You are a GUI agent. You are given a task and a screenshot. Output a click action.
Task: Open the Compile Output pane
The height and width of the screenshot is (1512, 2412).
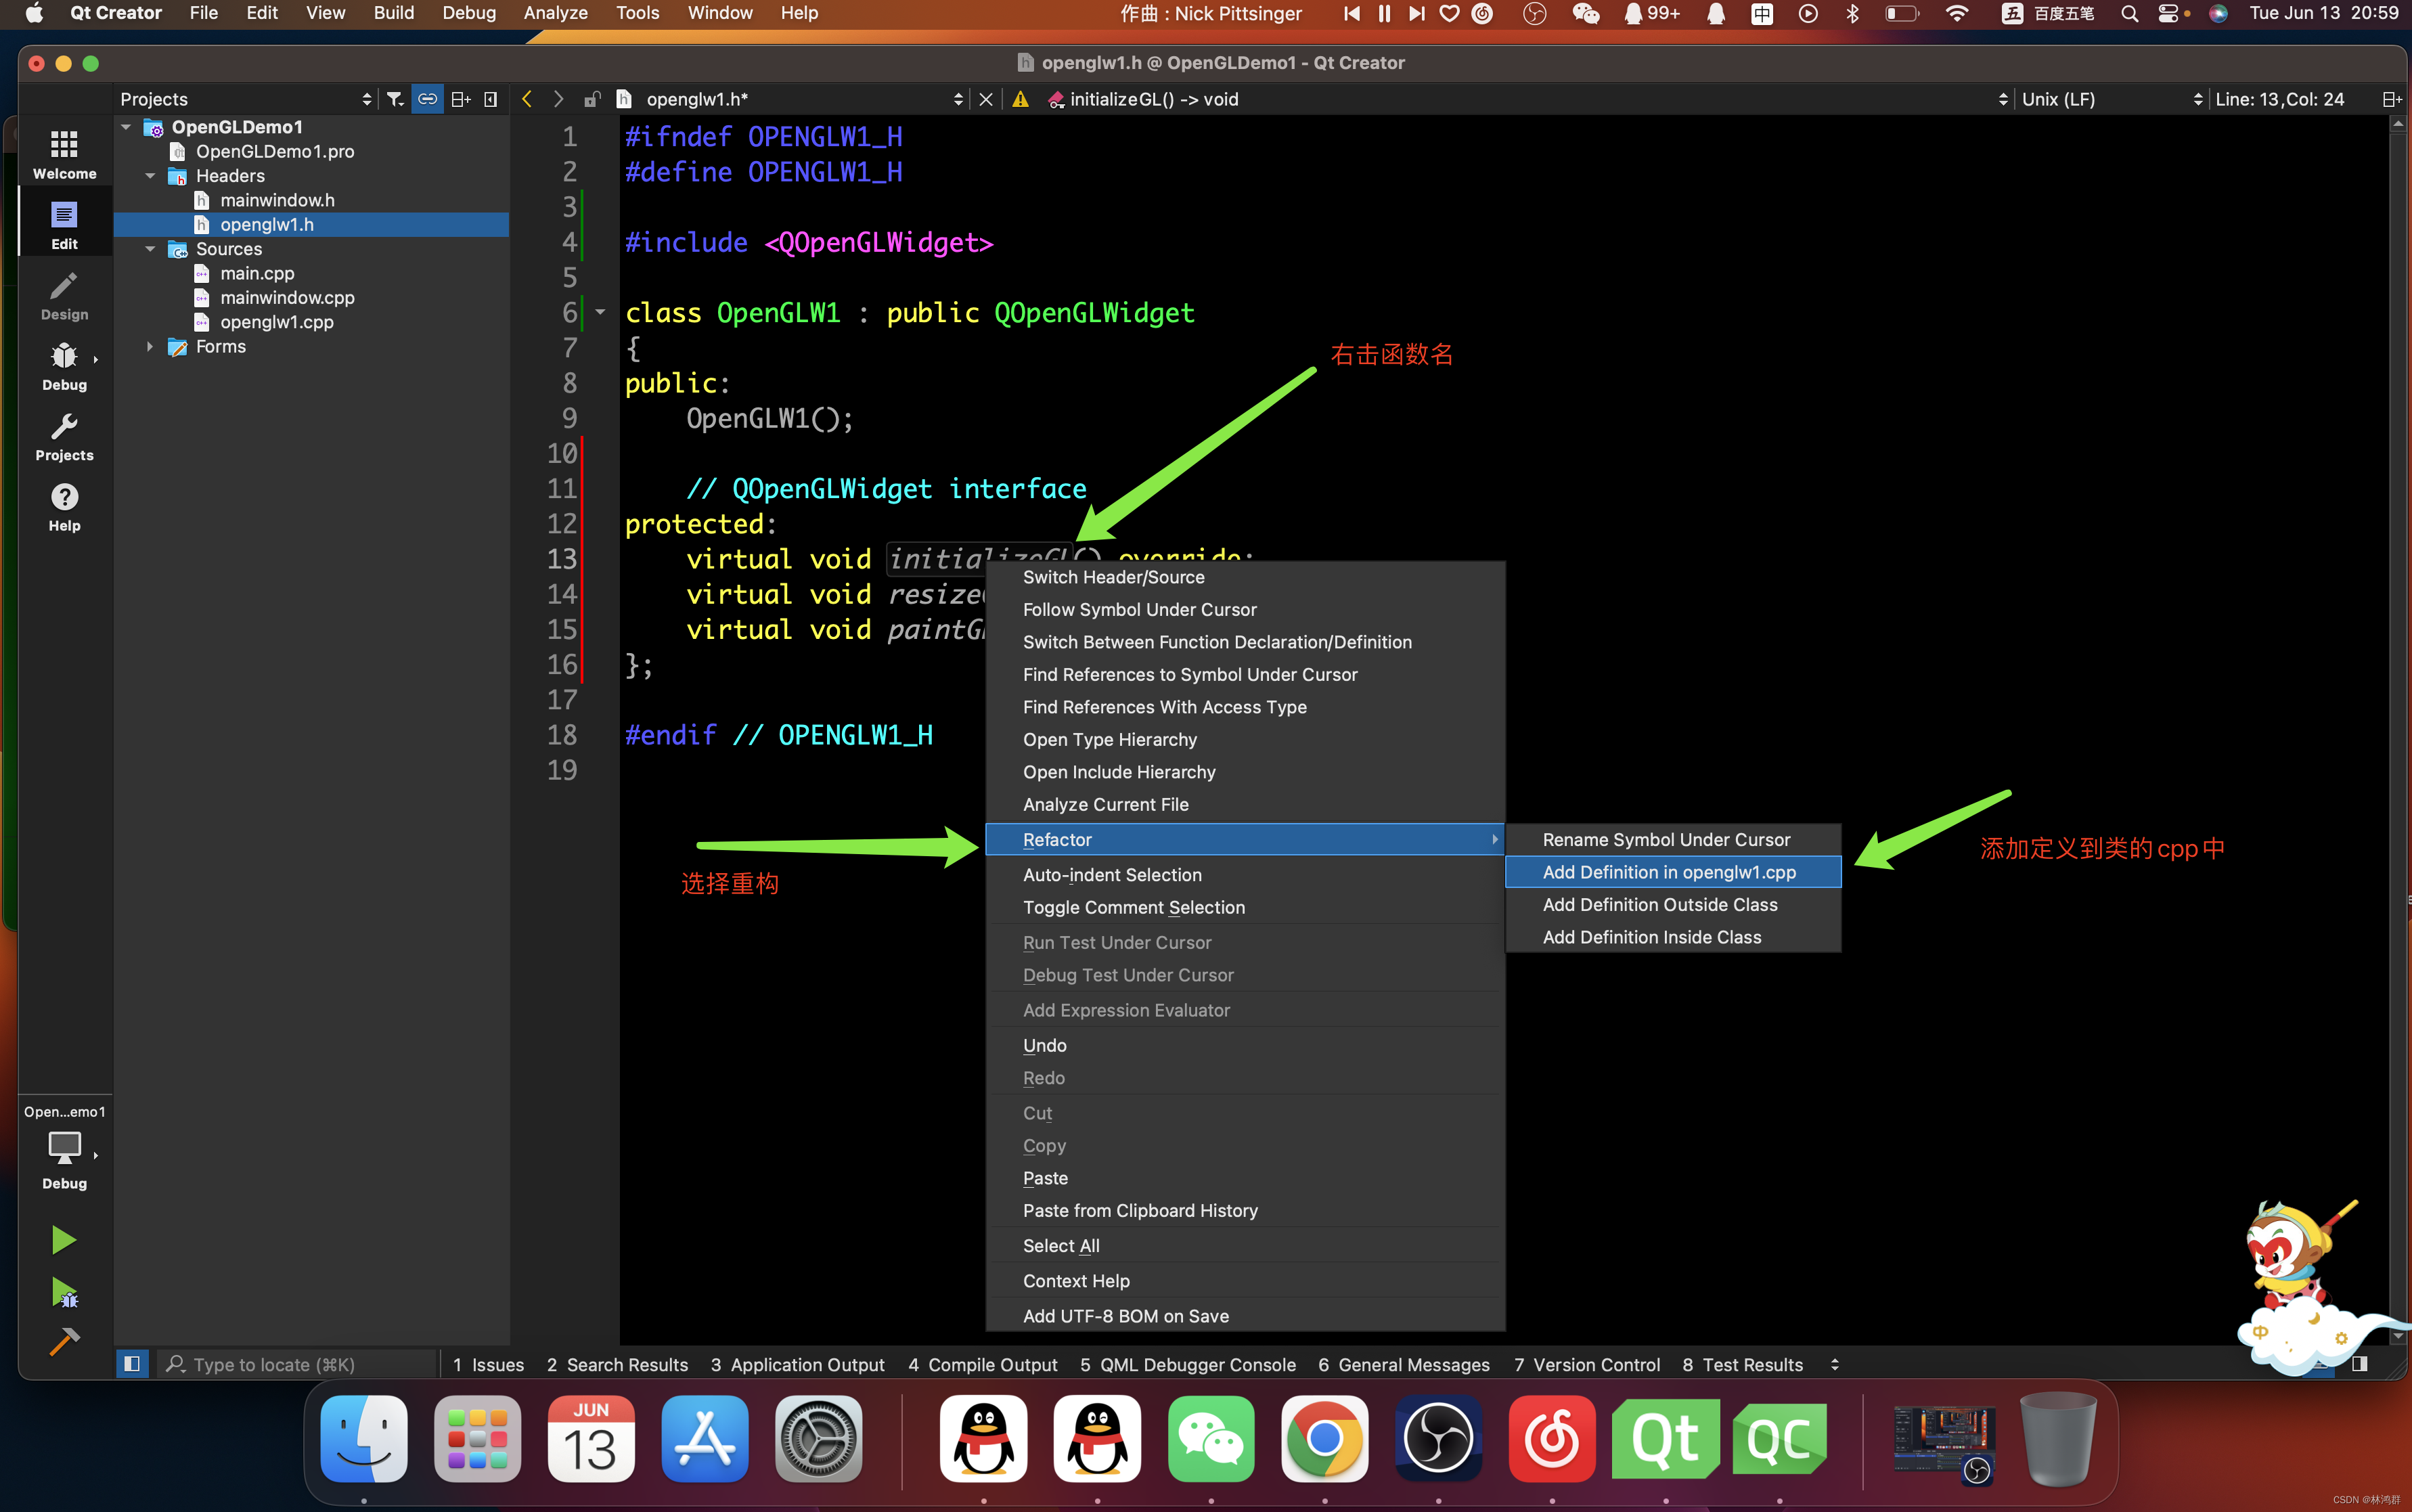[982, 1364]
